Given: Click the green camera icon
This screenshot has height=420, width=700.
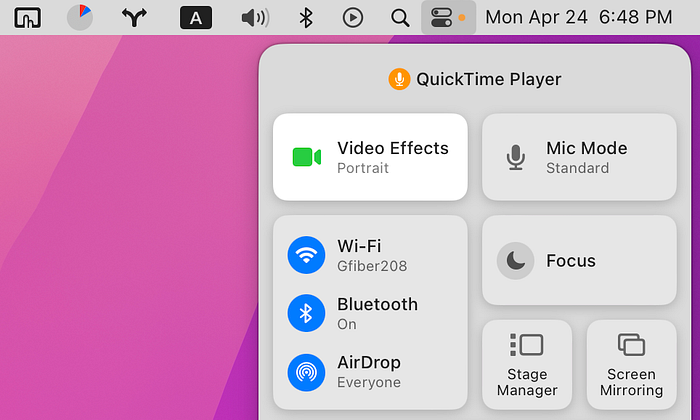Looking at the screenshot, I should (x=307, y=157).
